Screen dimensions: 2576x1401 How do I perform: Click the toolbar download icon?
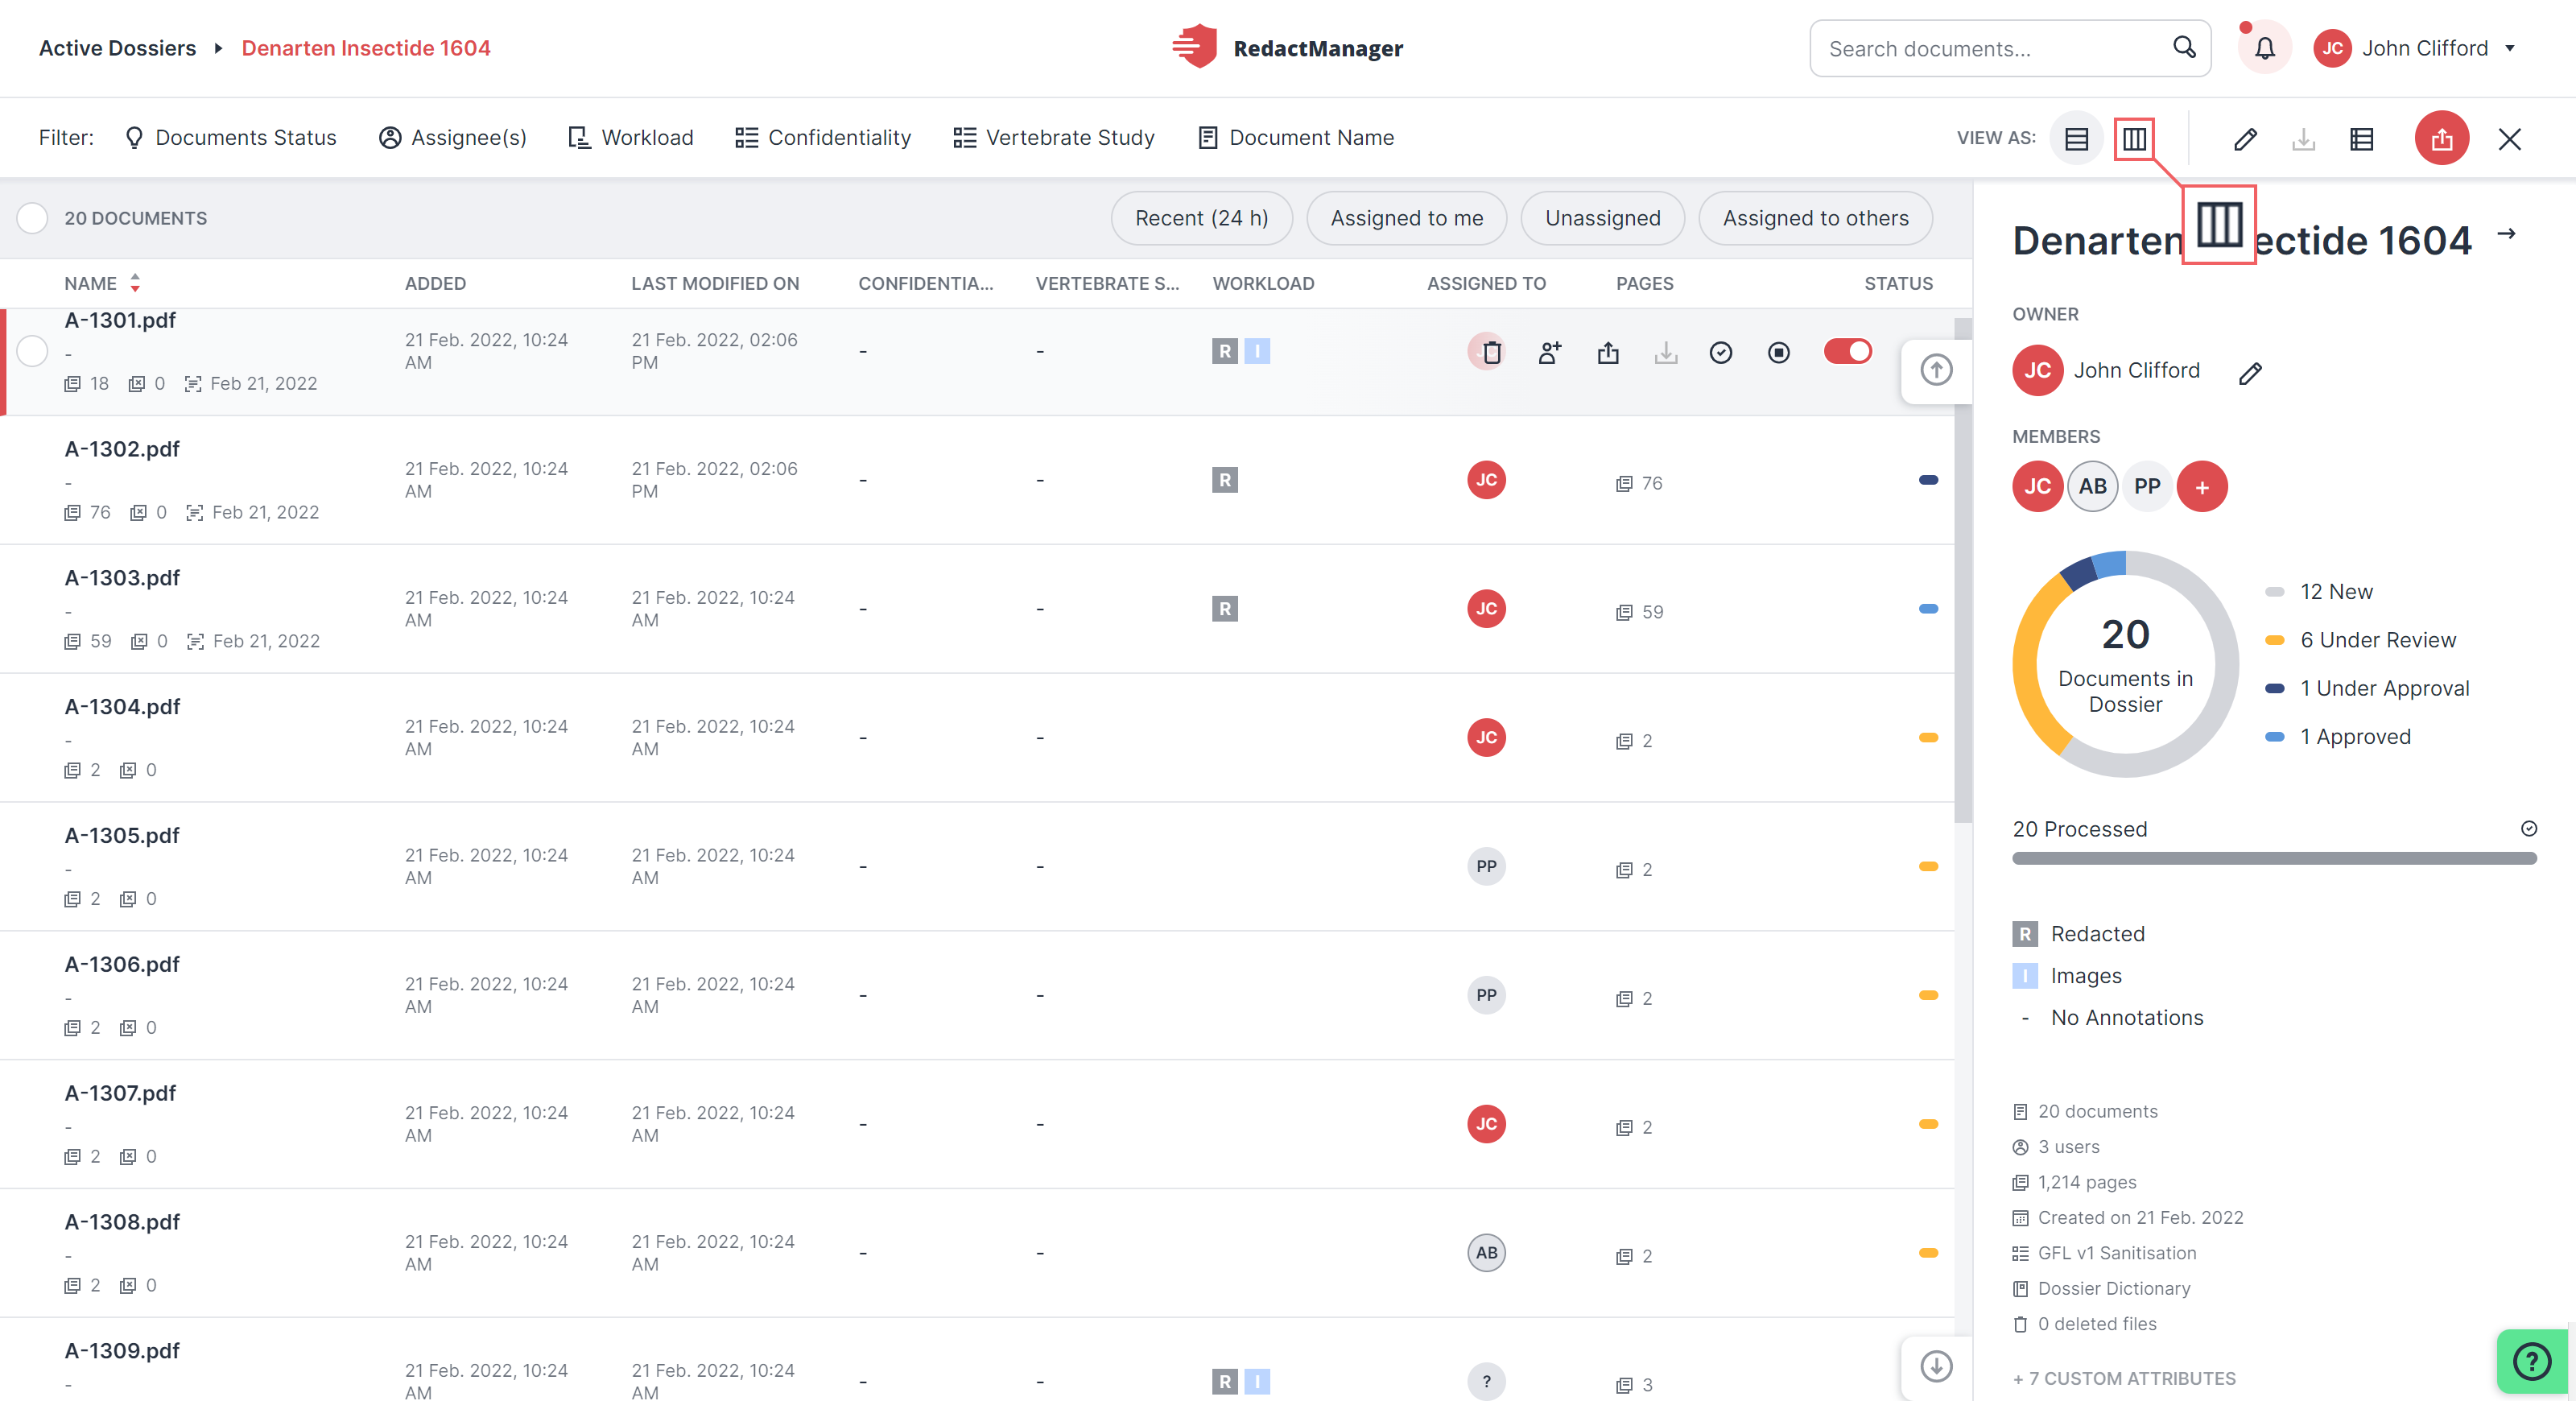pos(2303,139)
